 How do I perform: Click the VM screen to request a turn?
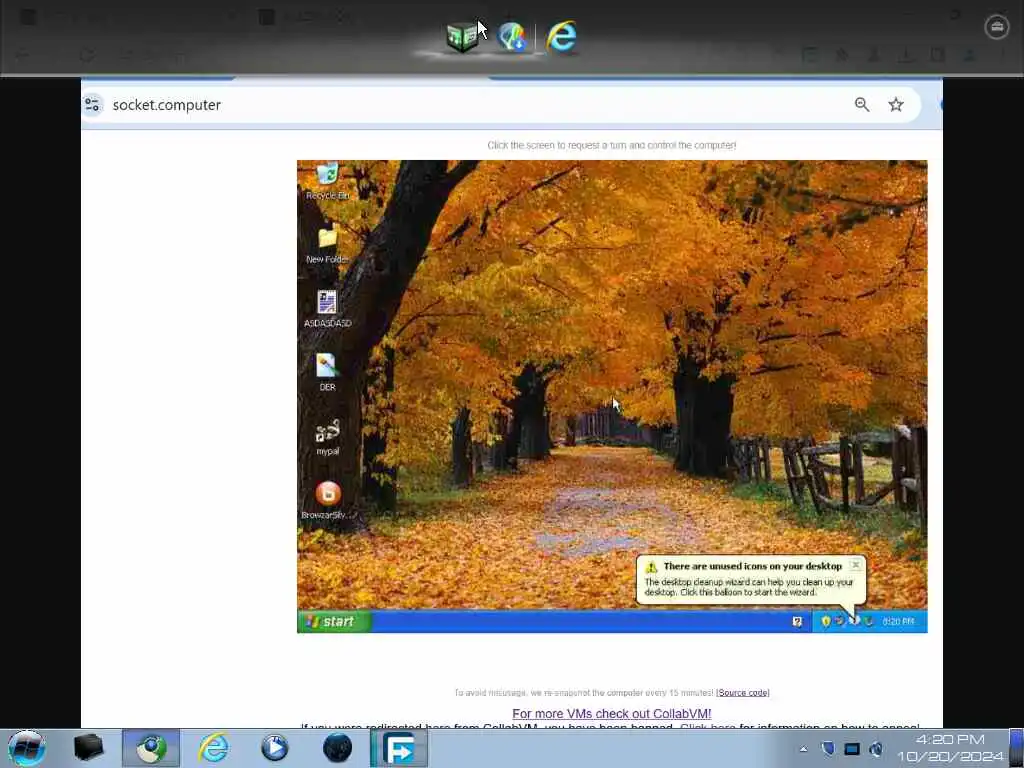[x=612, y=396]
